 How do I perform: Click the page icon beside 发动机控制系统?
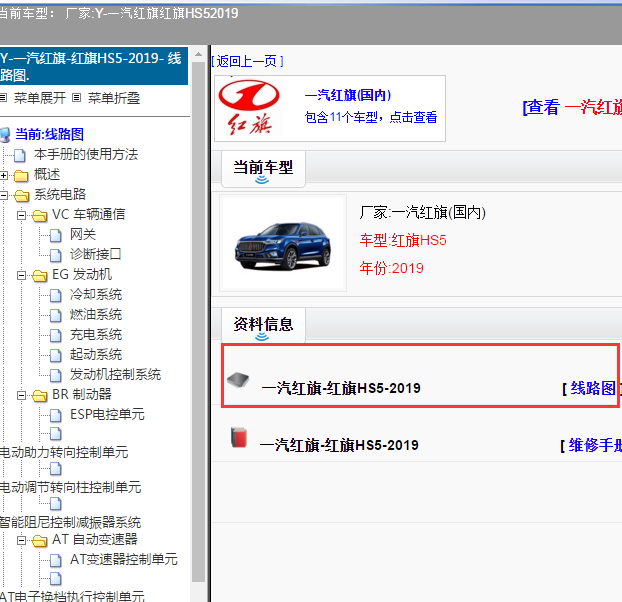click(x=56, y=375)
